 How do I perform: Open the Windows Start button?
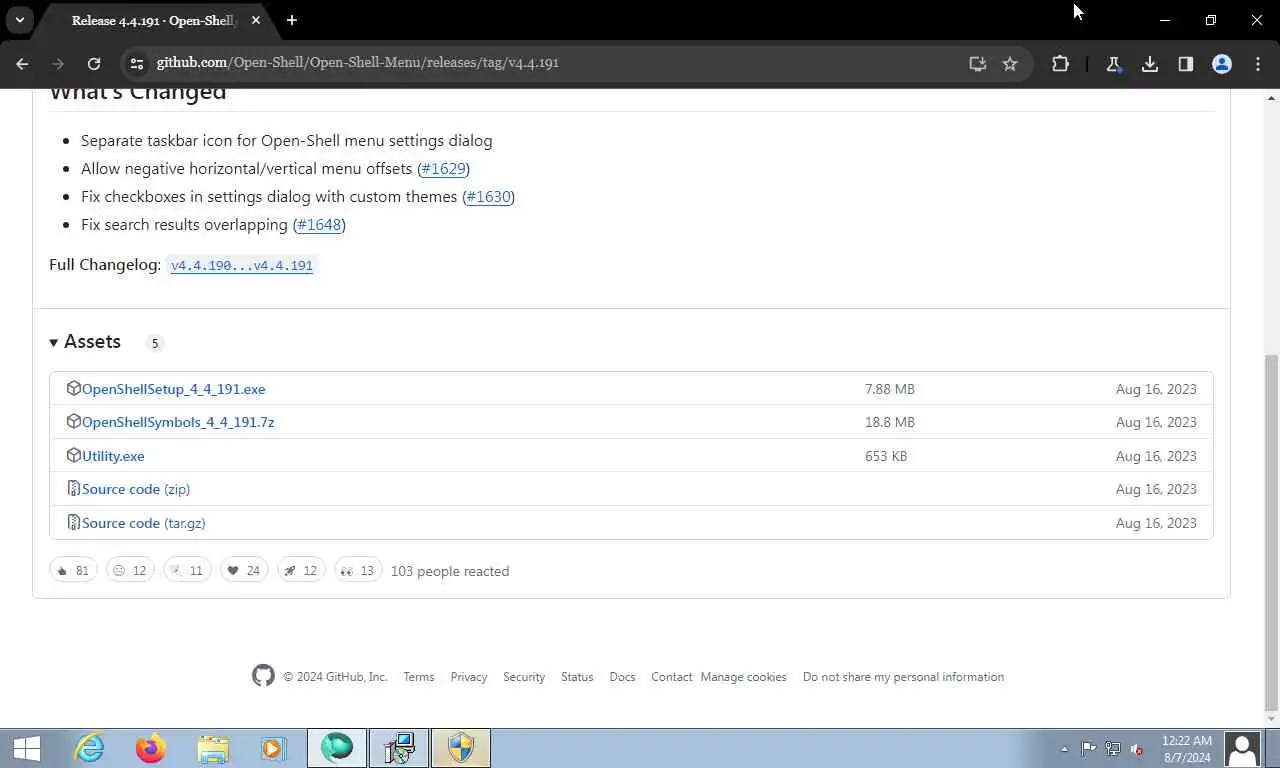coord(27,748)
